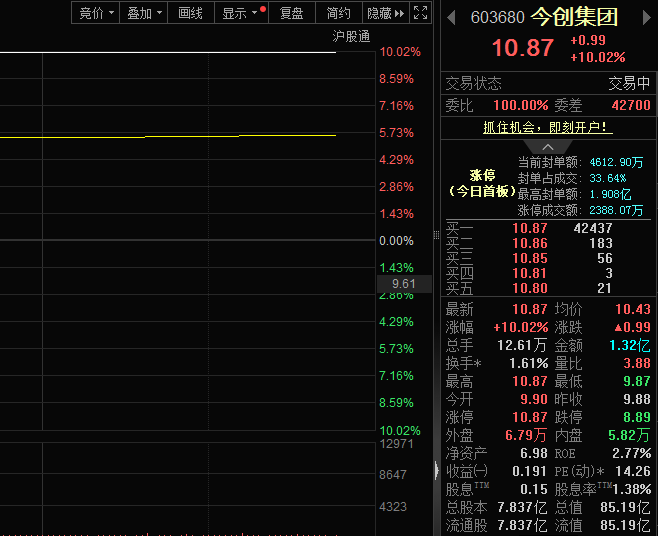Open the 竞价 dropdown in toolbar
Image resolution: width=658 pixels, height=536 pixels.
(x=96, y=13)
